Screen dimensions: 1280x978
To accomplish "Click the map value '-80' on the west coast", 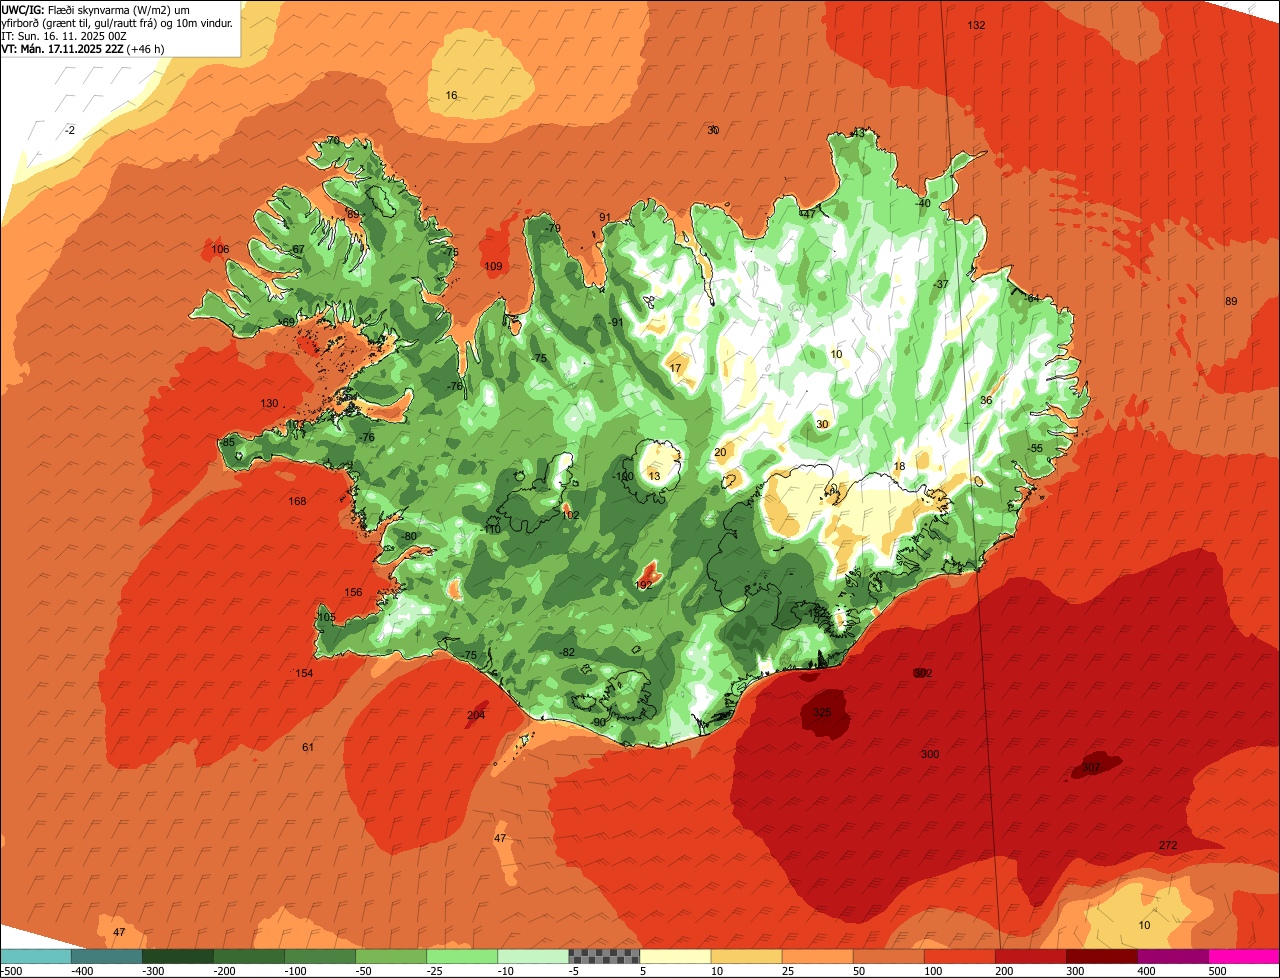I will [408, 536].
